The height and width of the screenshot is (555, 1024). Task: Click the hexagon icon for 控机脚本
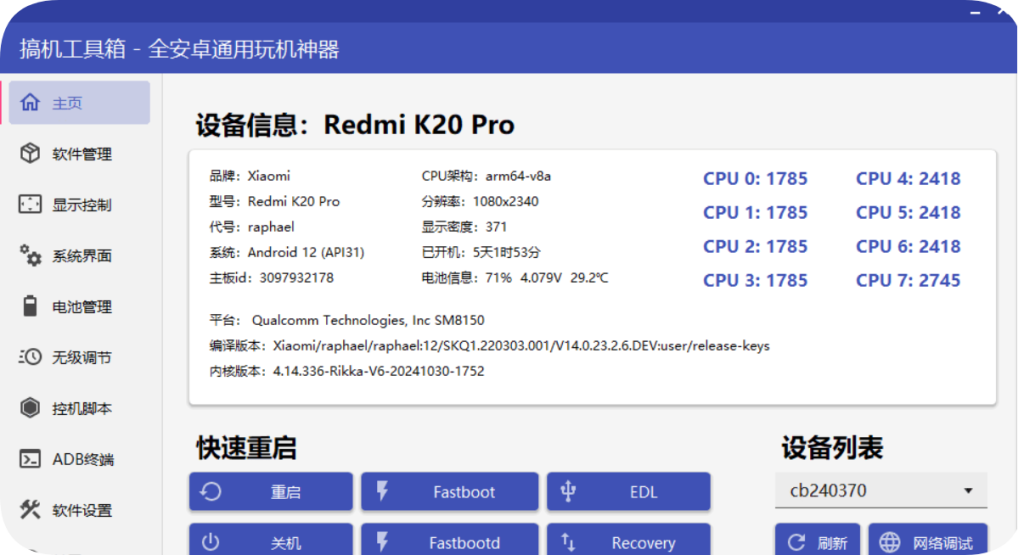[30, 408]
